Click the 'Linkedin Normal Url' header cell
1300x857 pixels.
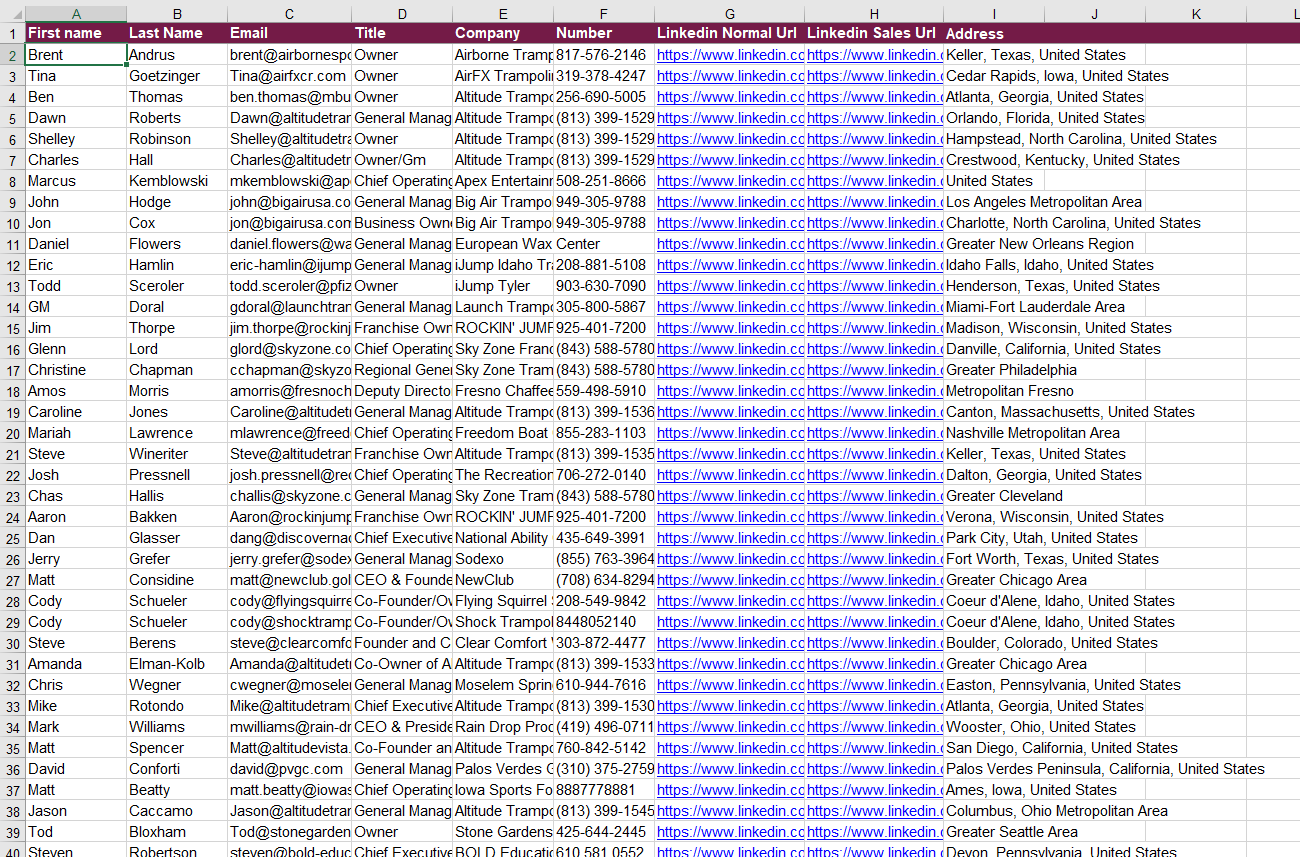(x=730, y=33)
